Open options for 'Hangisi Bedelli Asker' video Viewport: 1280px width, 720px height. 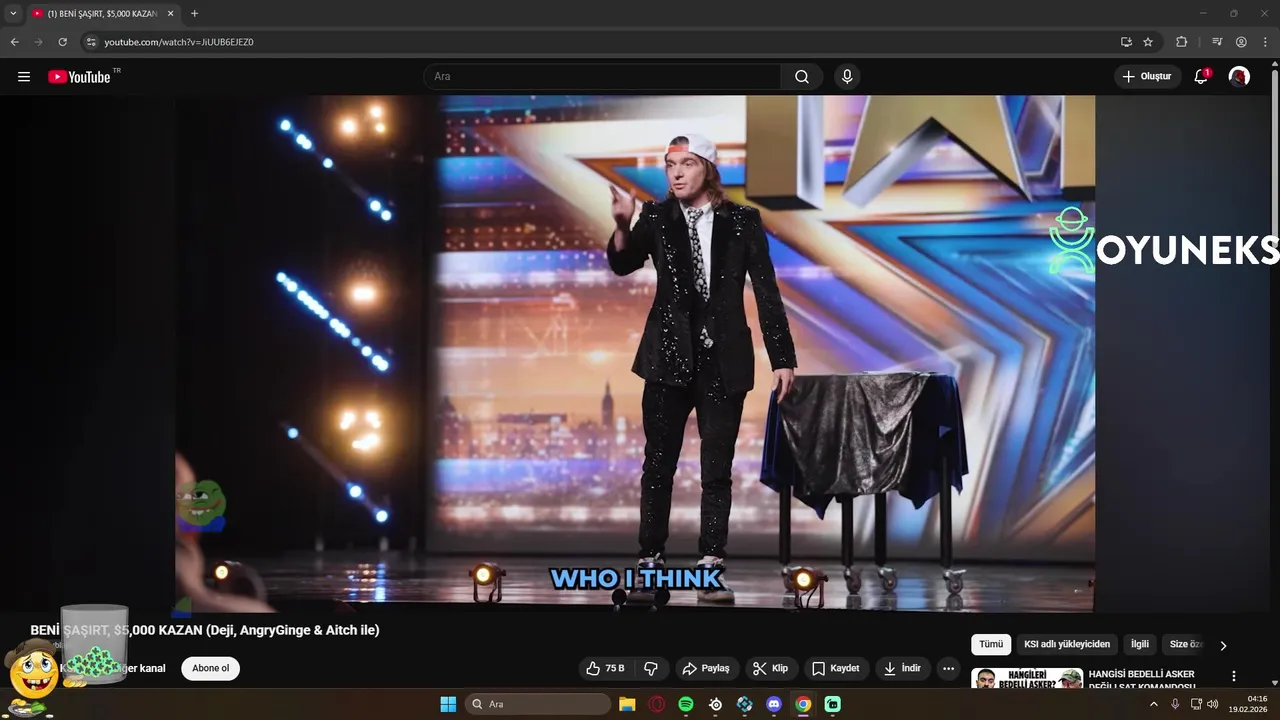[x=1233, y=677]
